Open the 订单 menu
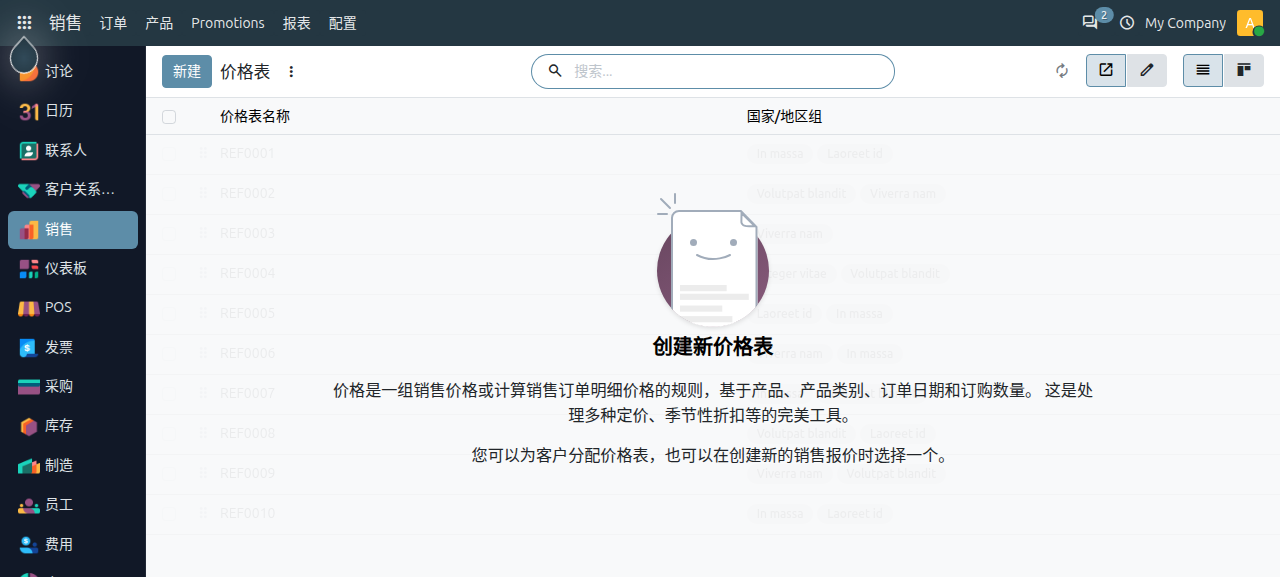1280x577 pixels. [x=113, y=23]
